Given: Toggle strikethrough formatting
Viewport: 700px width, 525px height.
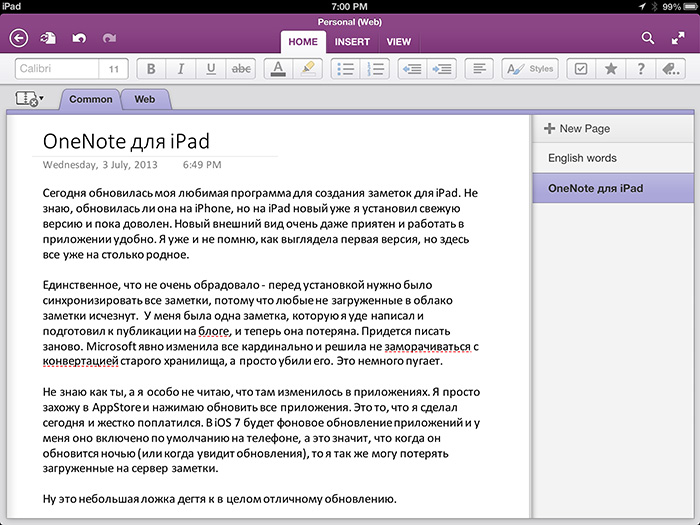Looking at the screenshot, I should [x=241, y=69].
